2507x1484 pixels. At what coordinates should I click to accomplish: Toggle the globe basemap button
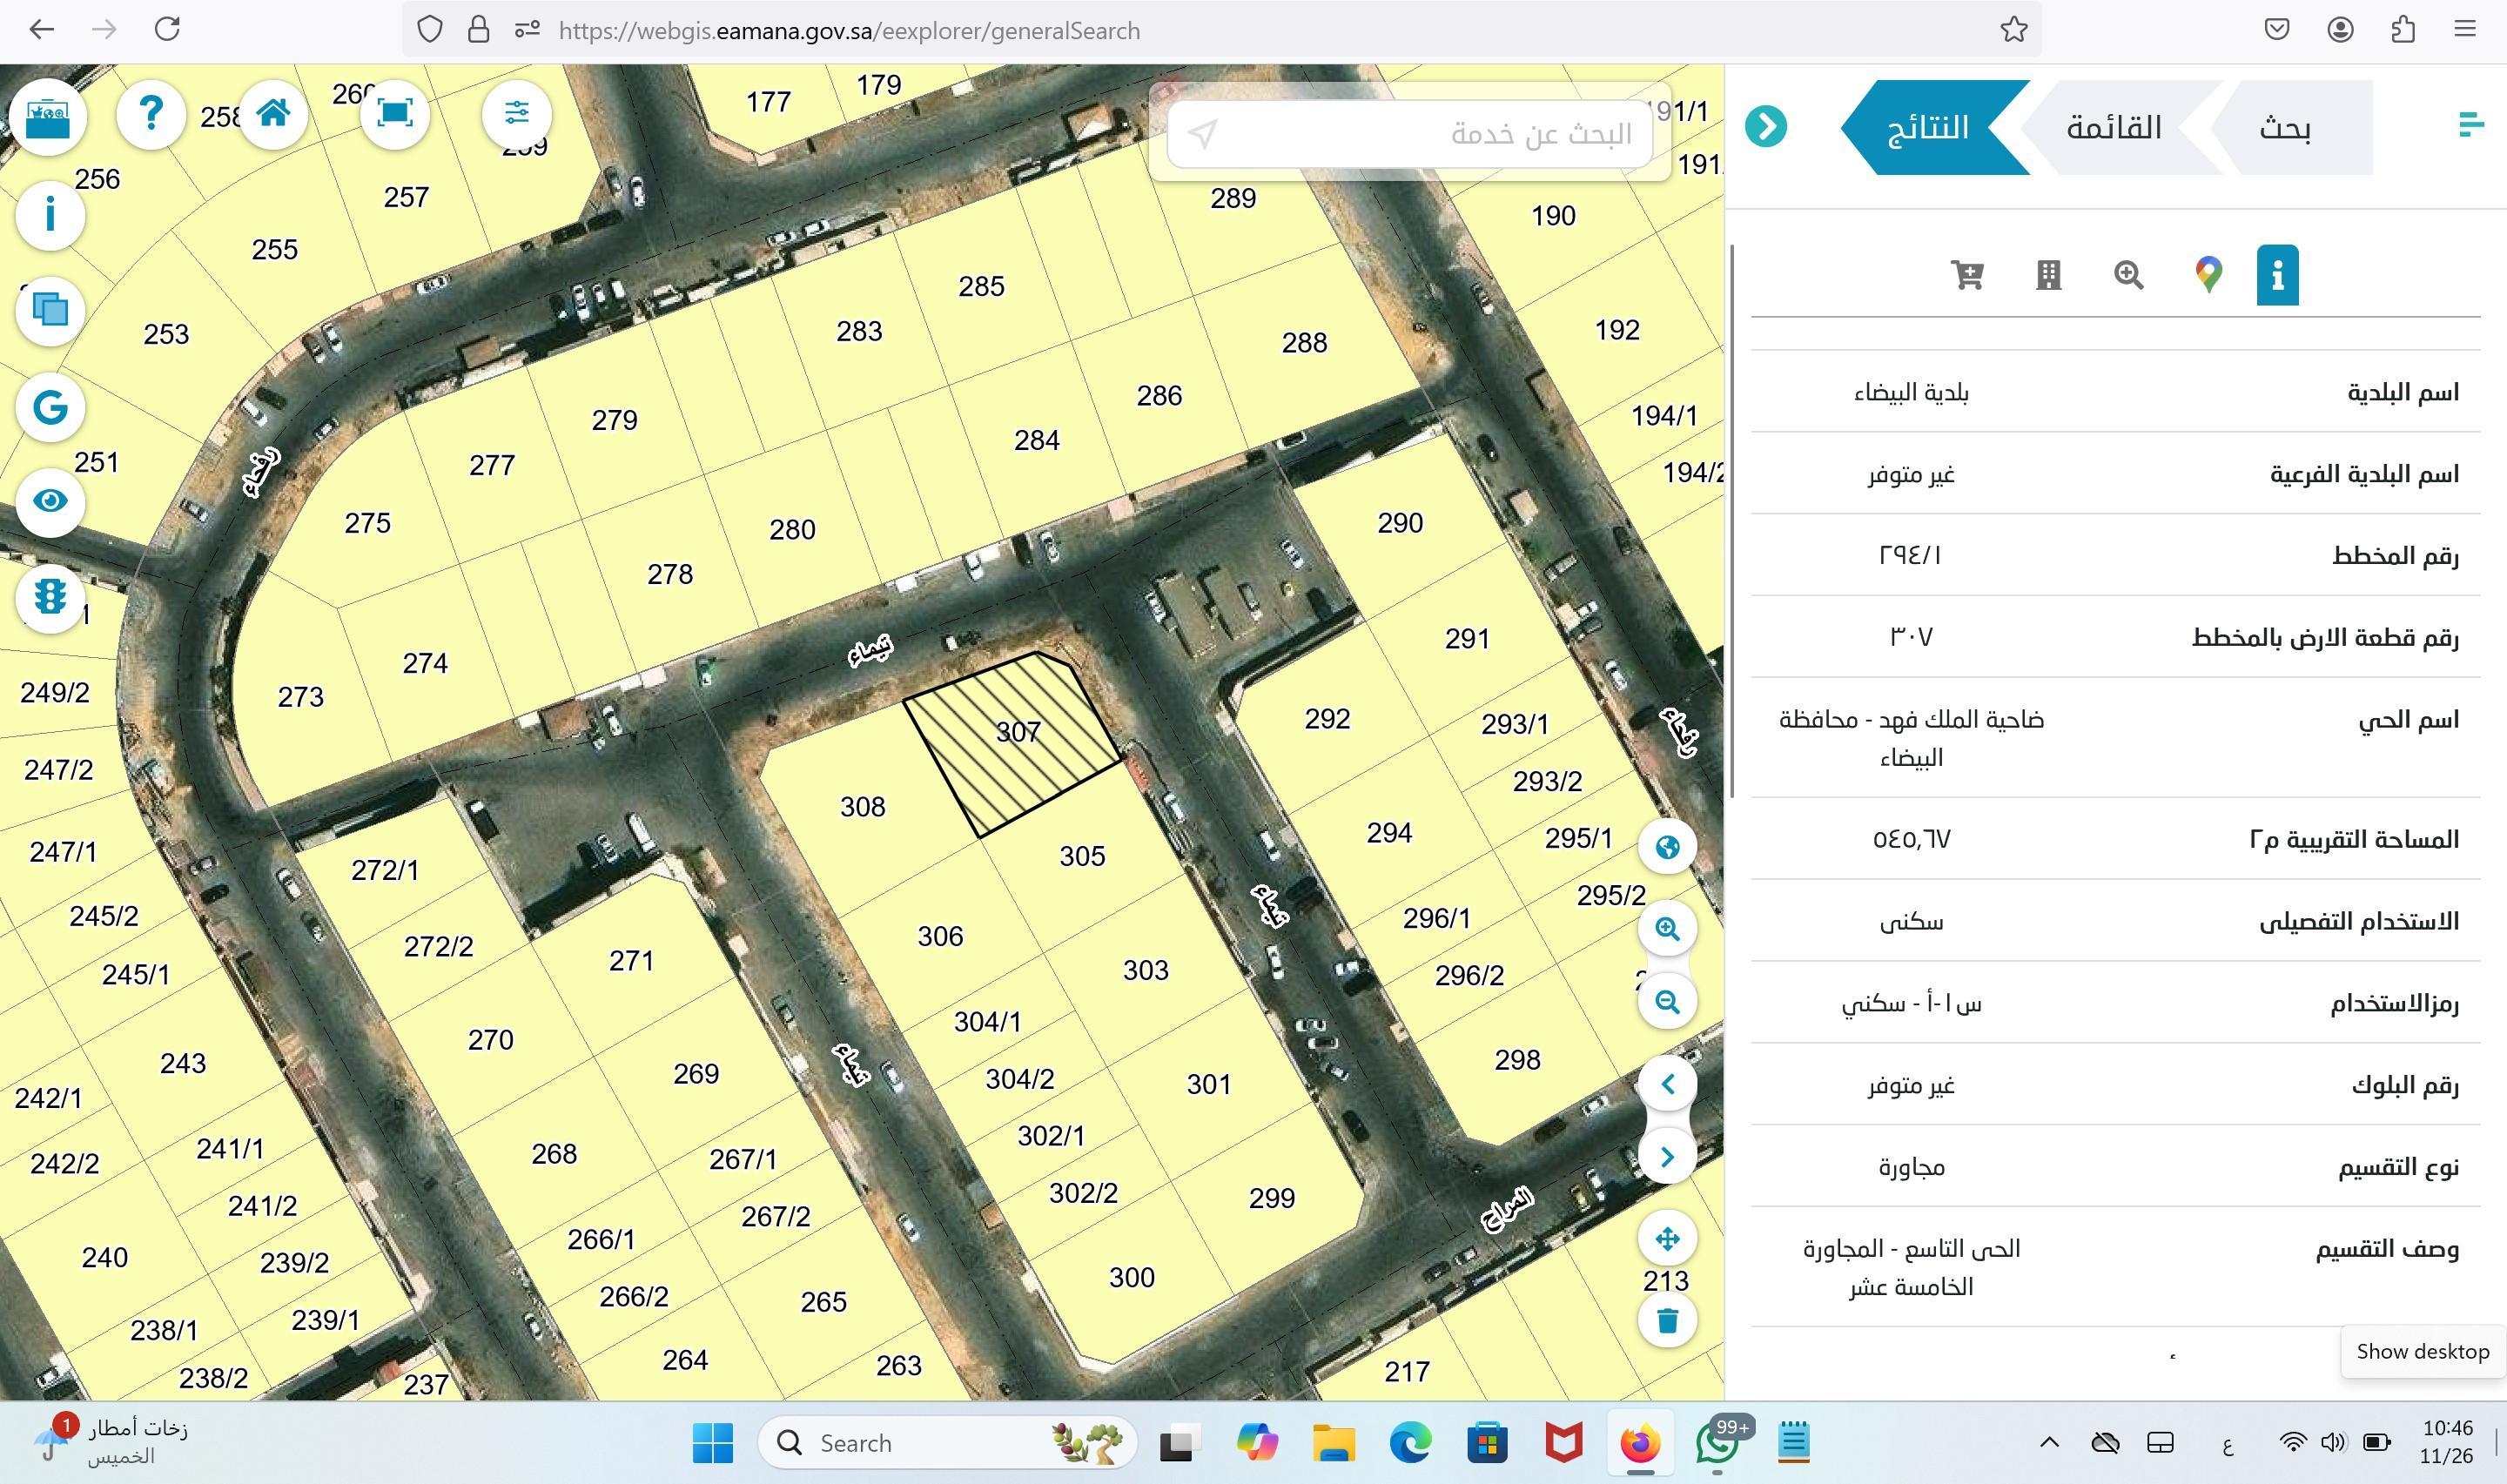1667,848
